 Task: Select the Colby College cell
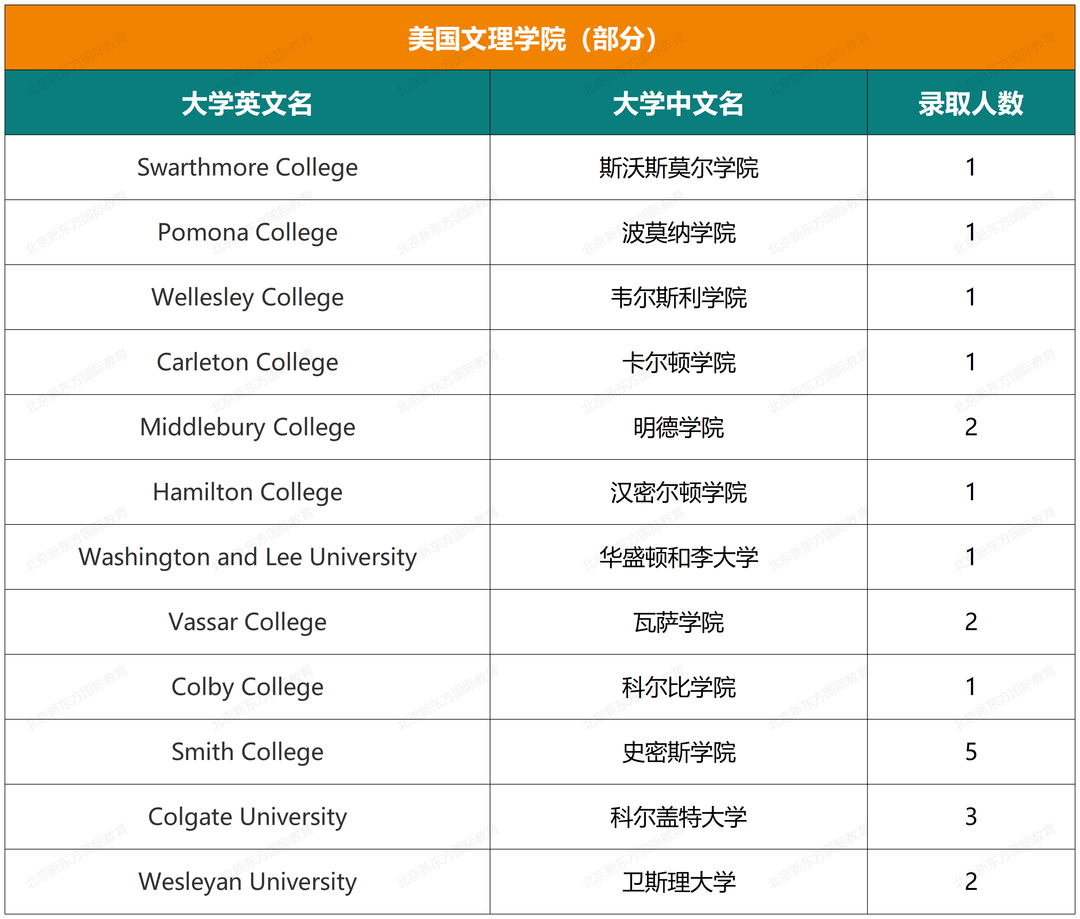point(247,687)
